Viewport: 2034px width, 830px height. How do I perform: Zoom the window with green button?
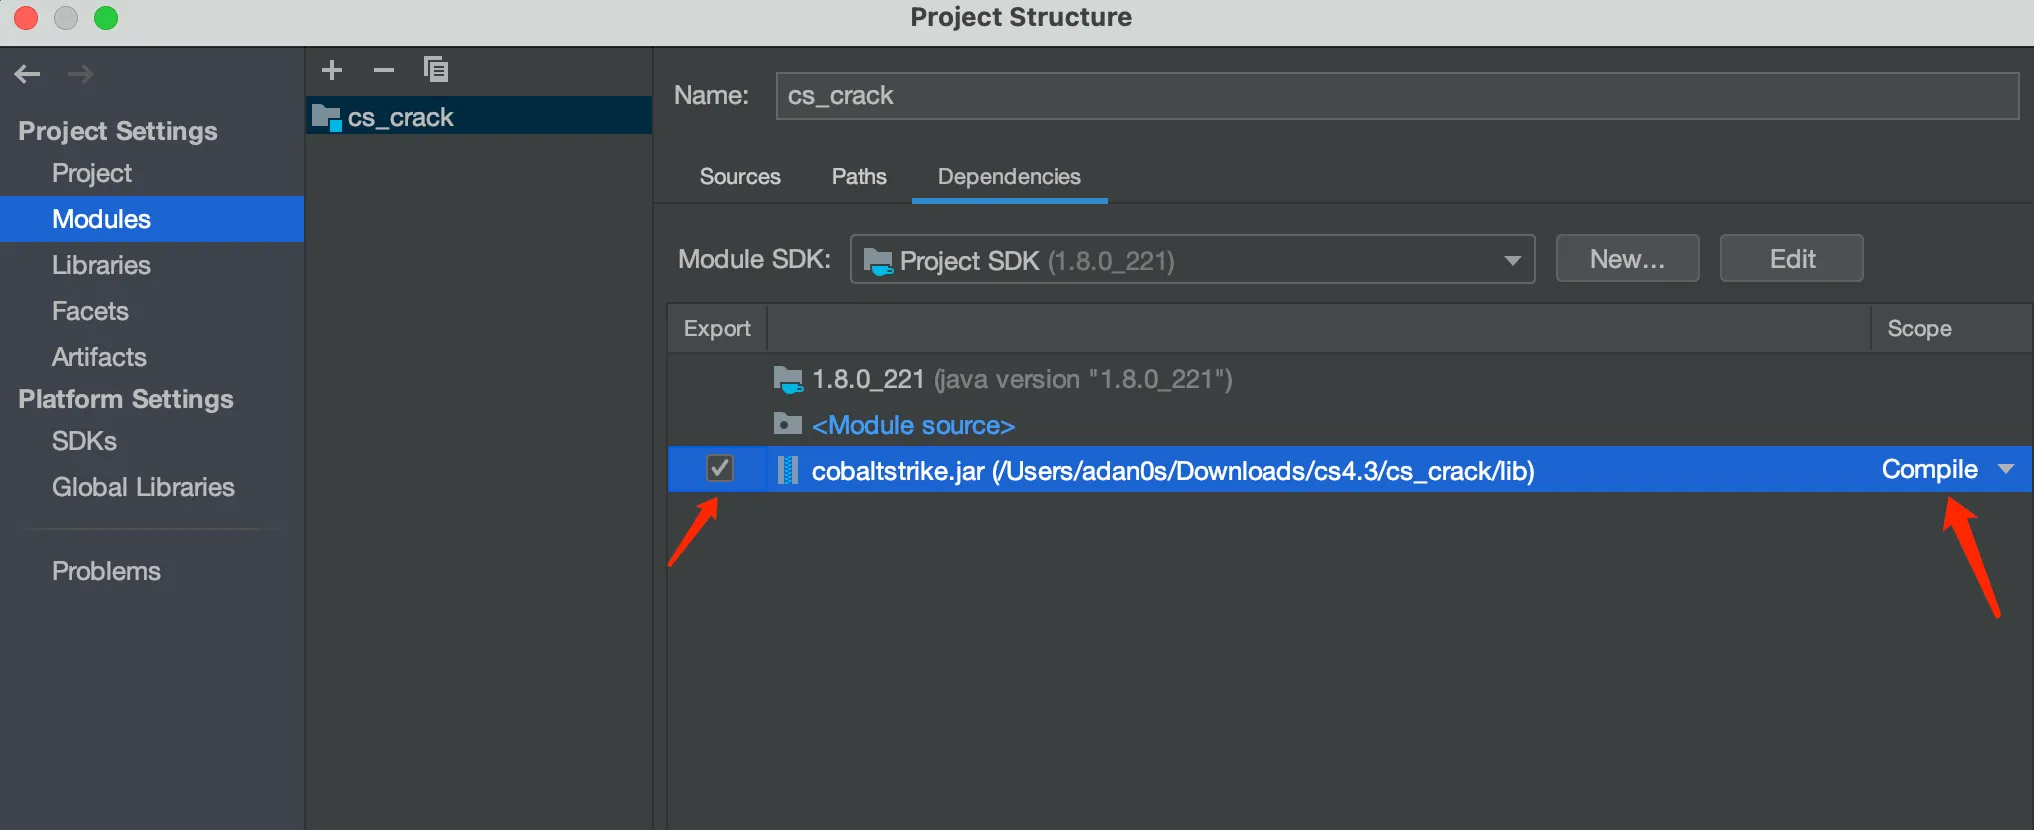pos(106,18)
